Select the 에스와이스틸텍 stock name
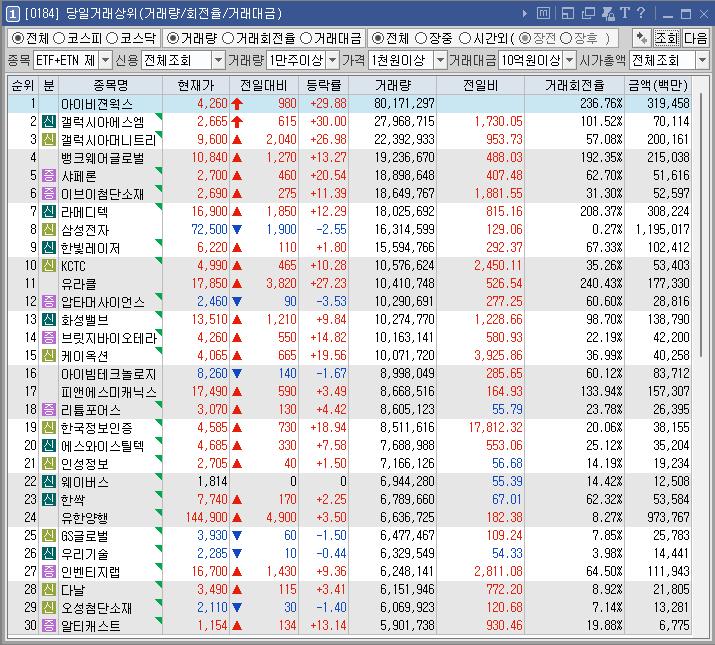The height and width of the screenshot is (645, 715). click(x=103, y=446)
